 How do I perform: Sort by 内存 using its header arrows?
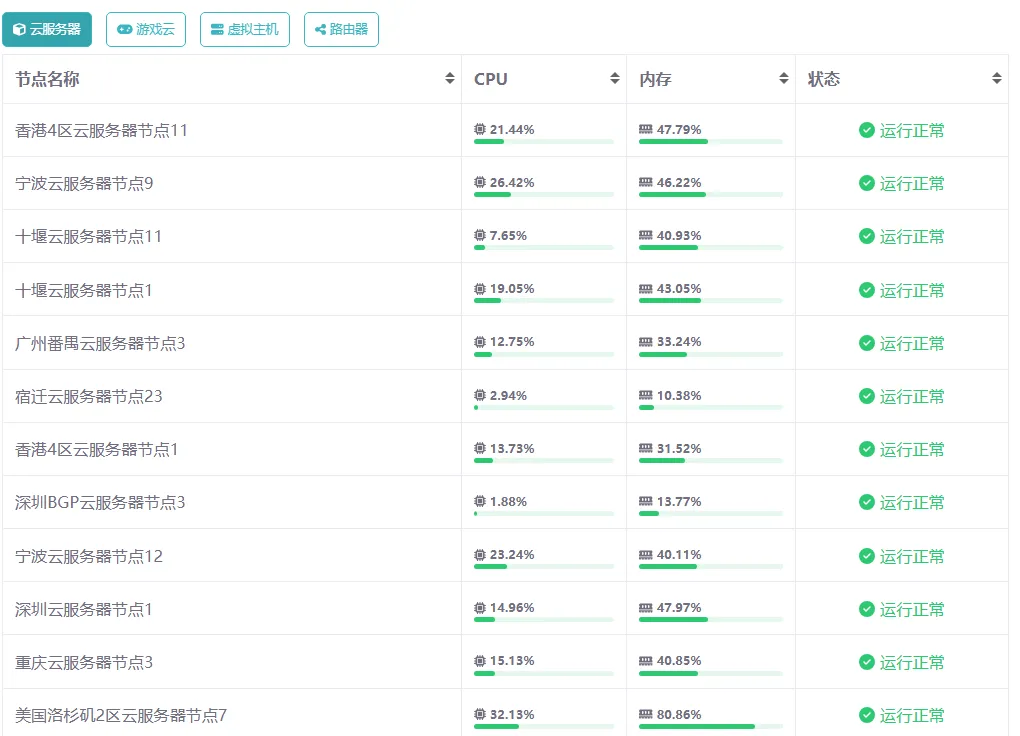click(x=784, y=79)
